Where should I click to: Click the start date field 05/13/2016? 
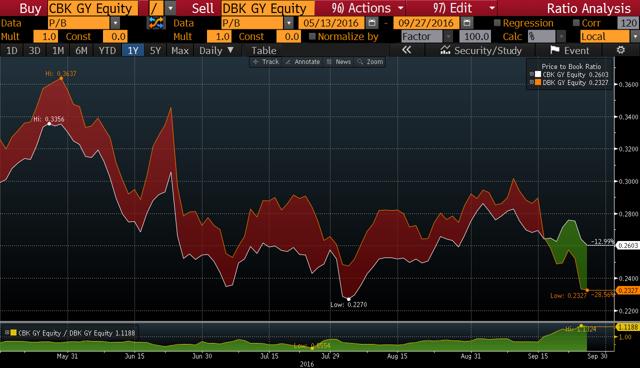click(x=331, y=23)
